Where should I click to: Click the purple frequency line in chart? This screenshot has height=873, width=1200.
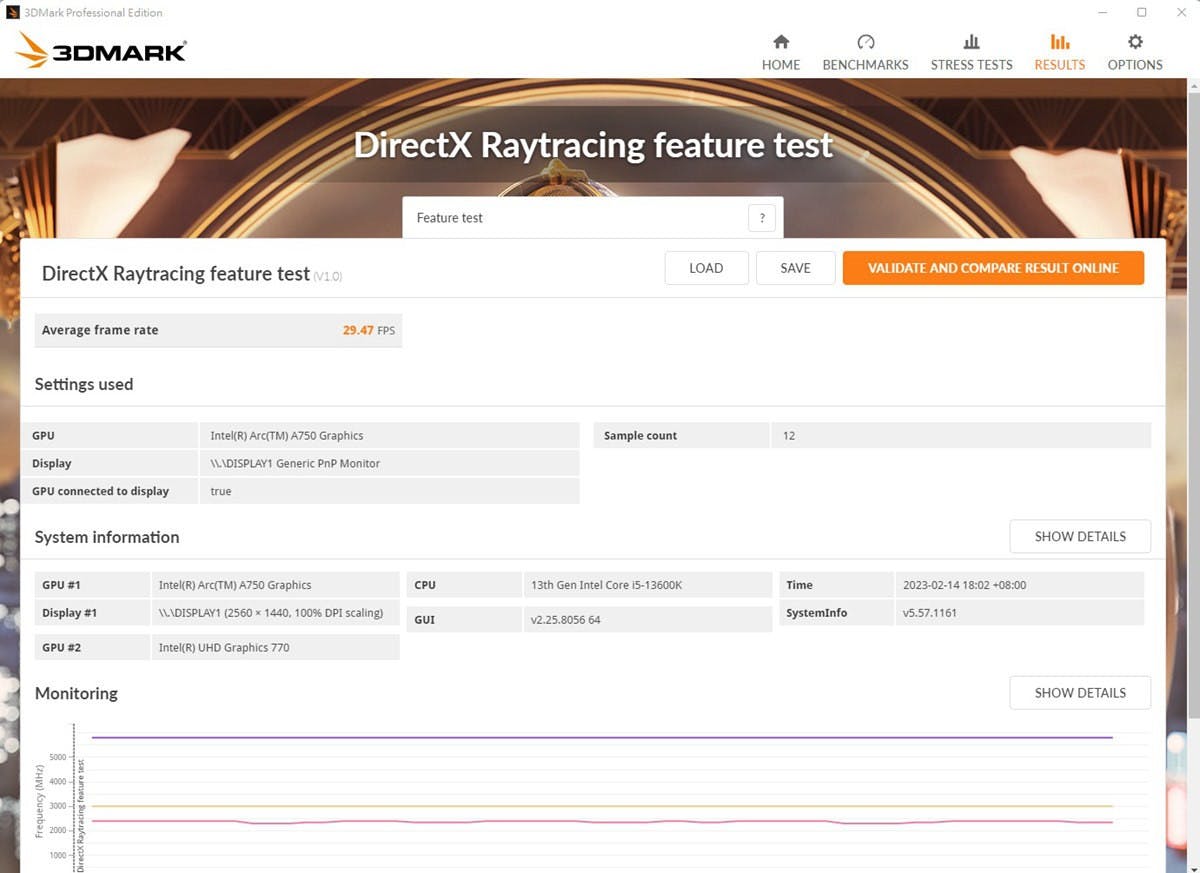(602, 738)
